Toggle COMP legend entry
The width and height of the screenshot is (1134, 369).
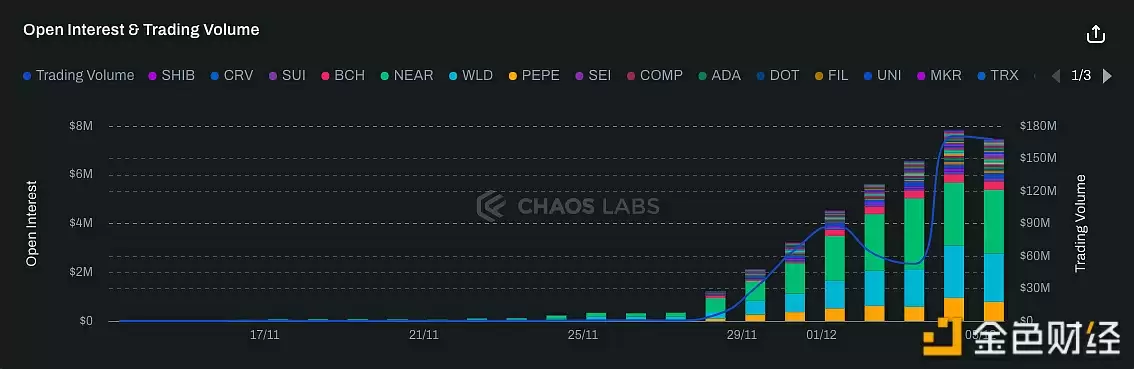coord(654,75)
